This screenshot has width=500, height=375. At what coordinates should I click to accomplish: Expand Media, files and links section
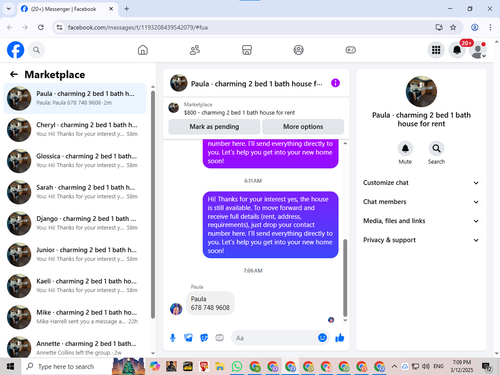click(421, 221)
